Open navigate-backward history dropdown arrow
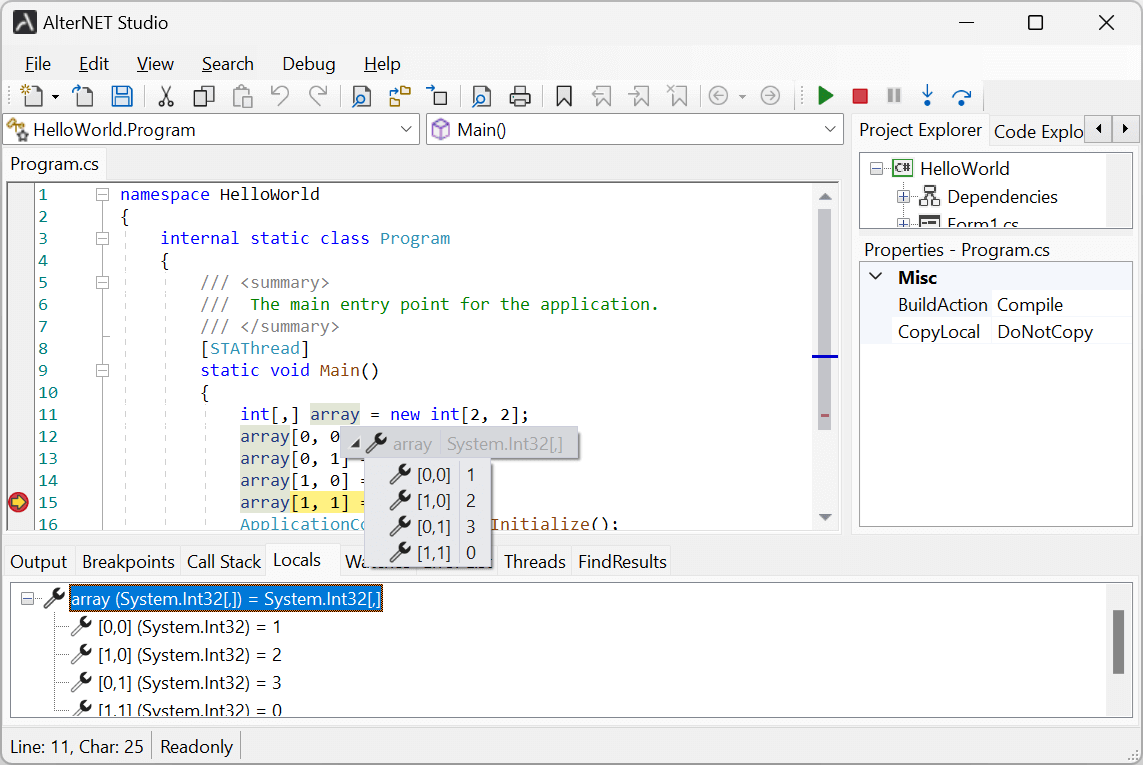 tap(742, 97)
